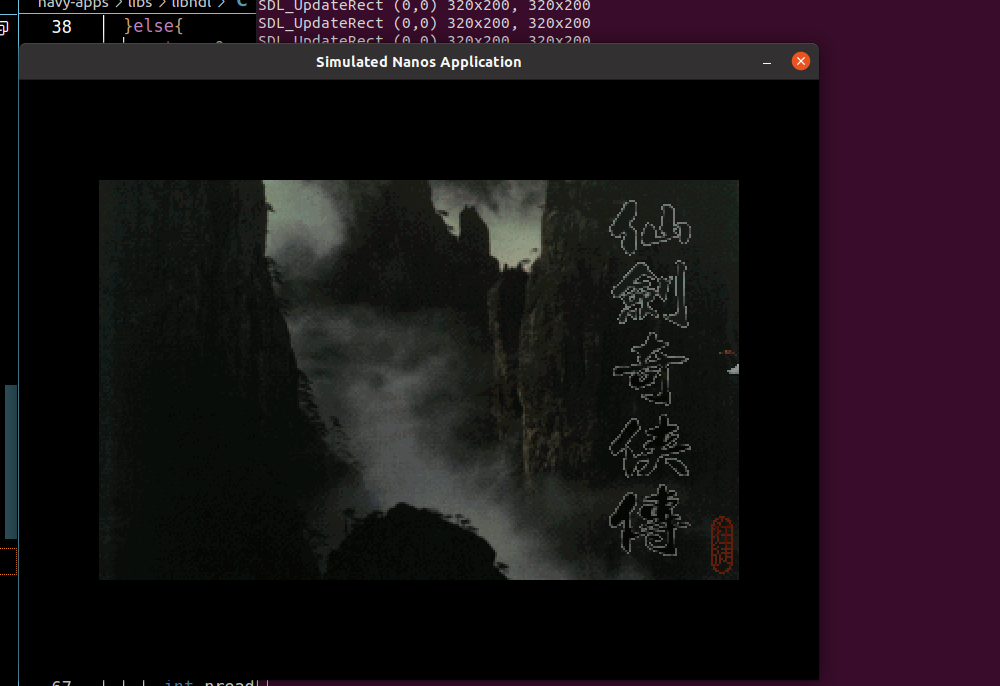The image size is (1000, 686).
Task: Click the red seal stamp in game image
Action: click(x=722, y=544)
